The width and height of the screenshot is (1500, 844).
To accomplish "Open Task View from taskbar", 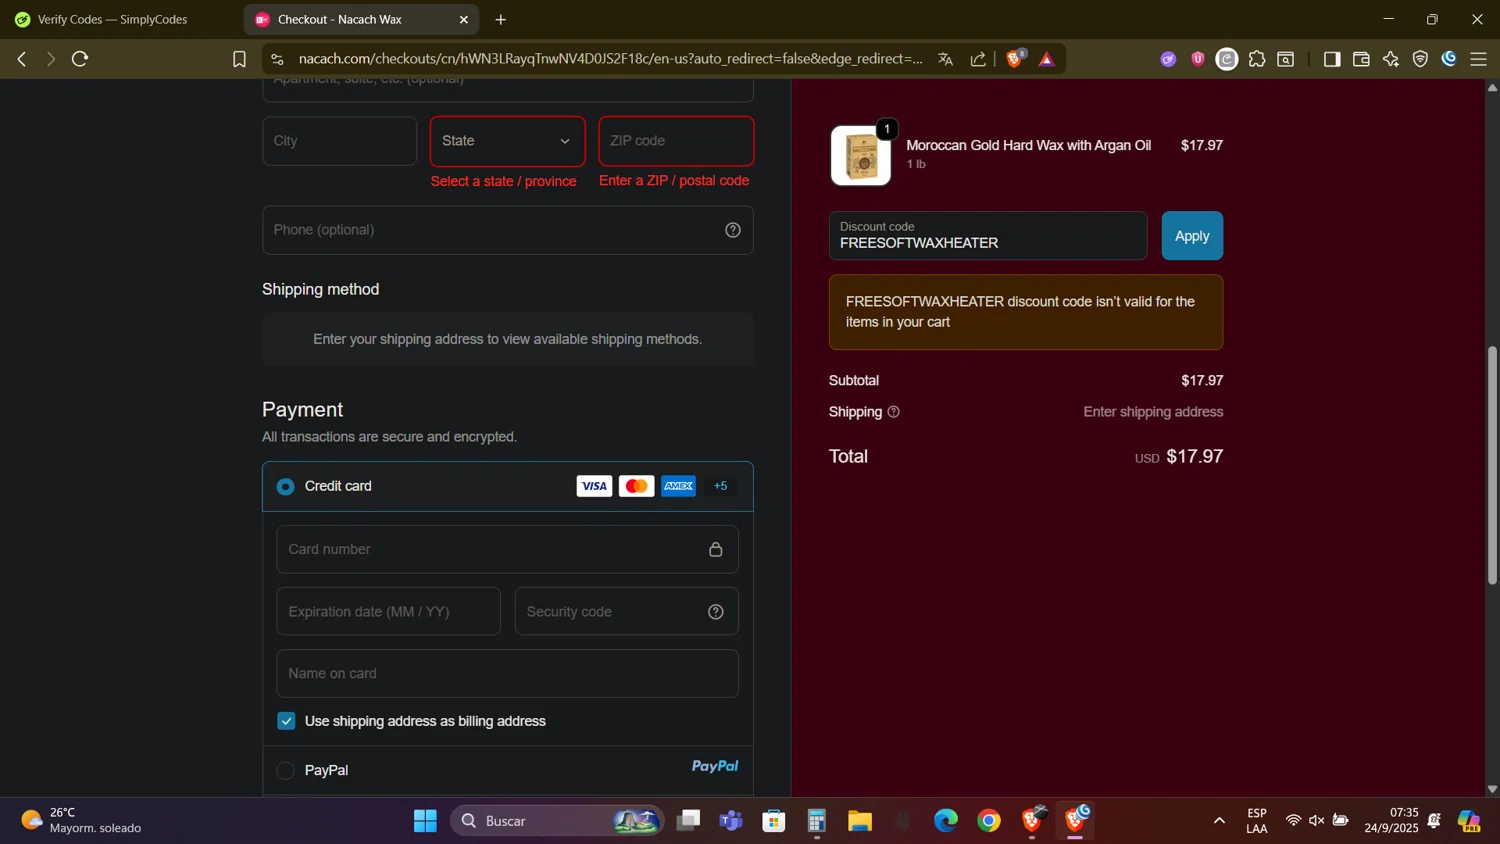I will (688, 821).
